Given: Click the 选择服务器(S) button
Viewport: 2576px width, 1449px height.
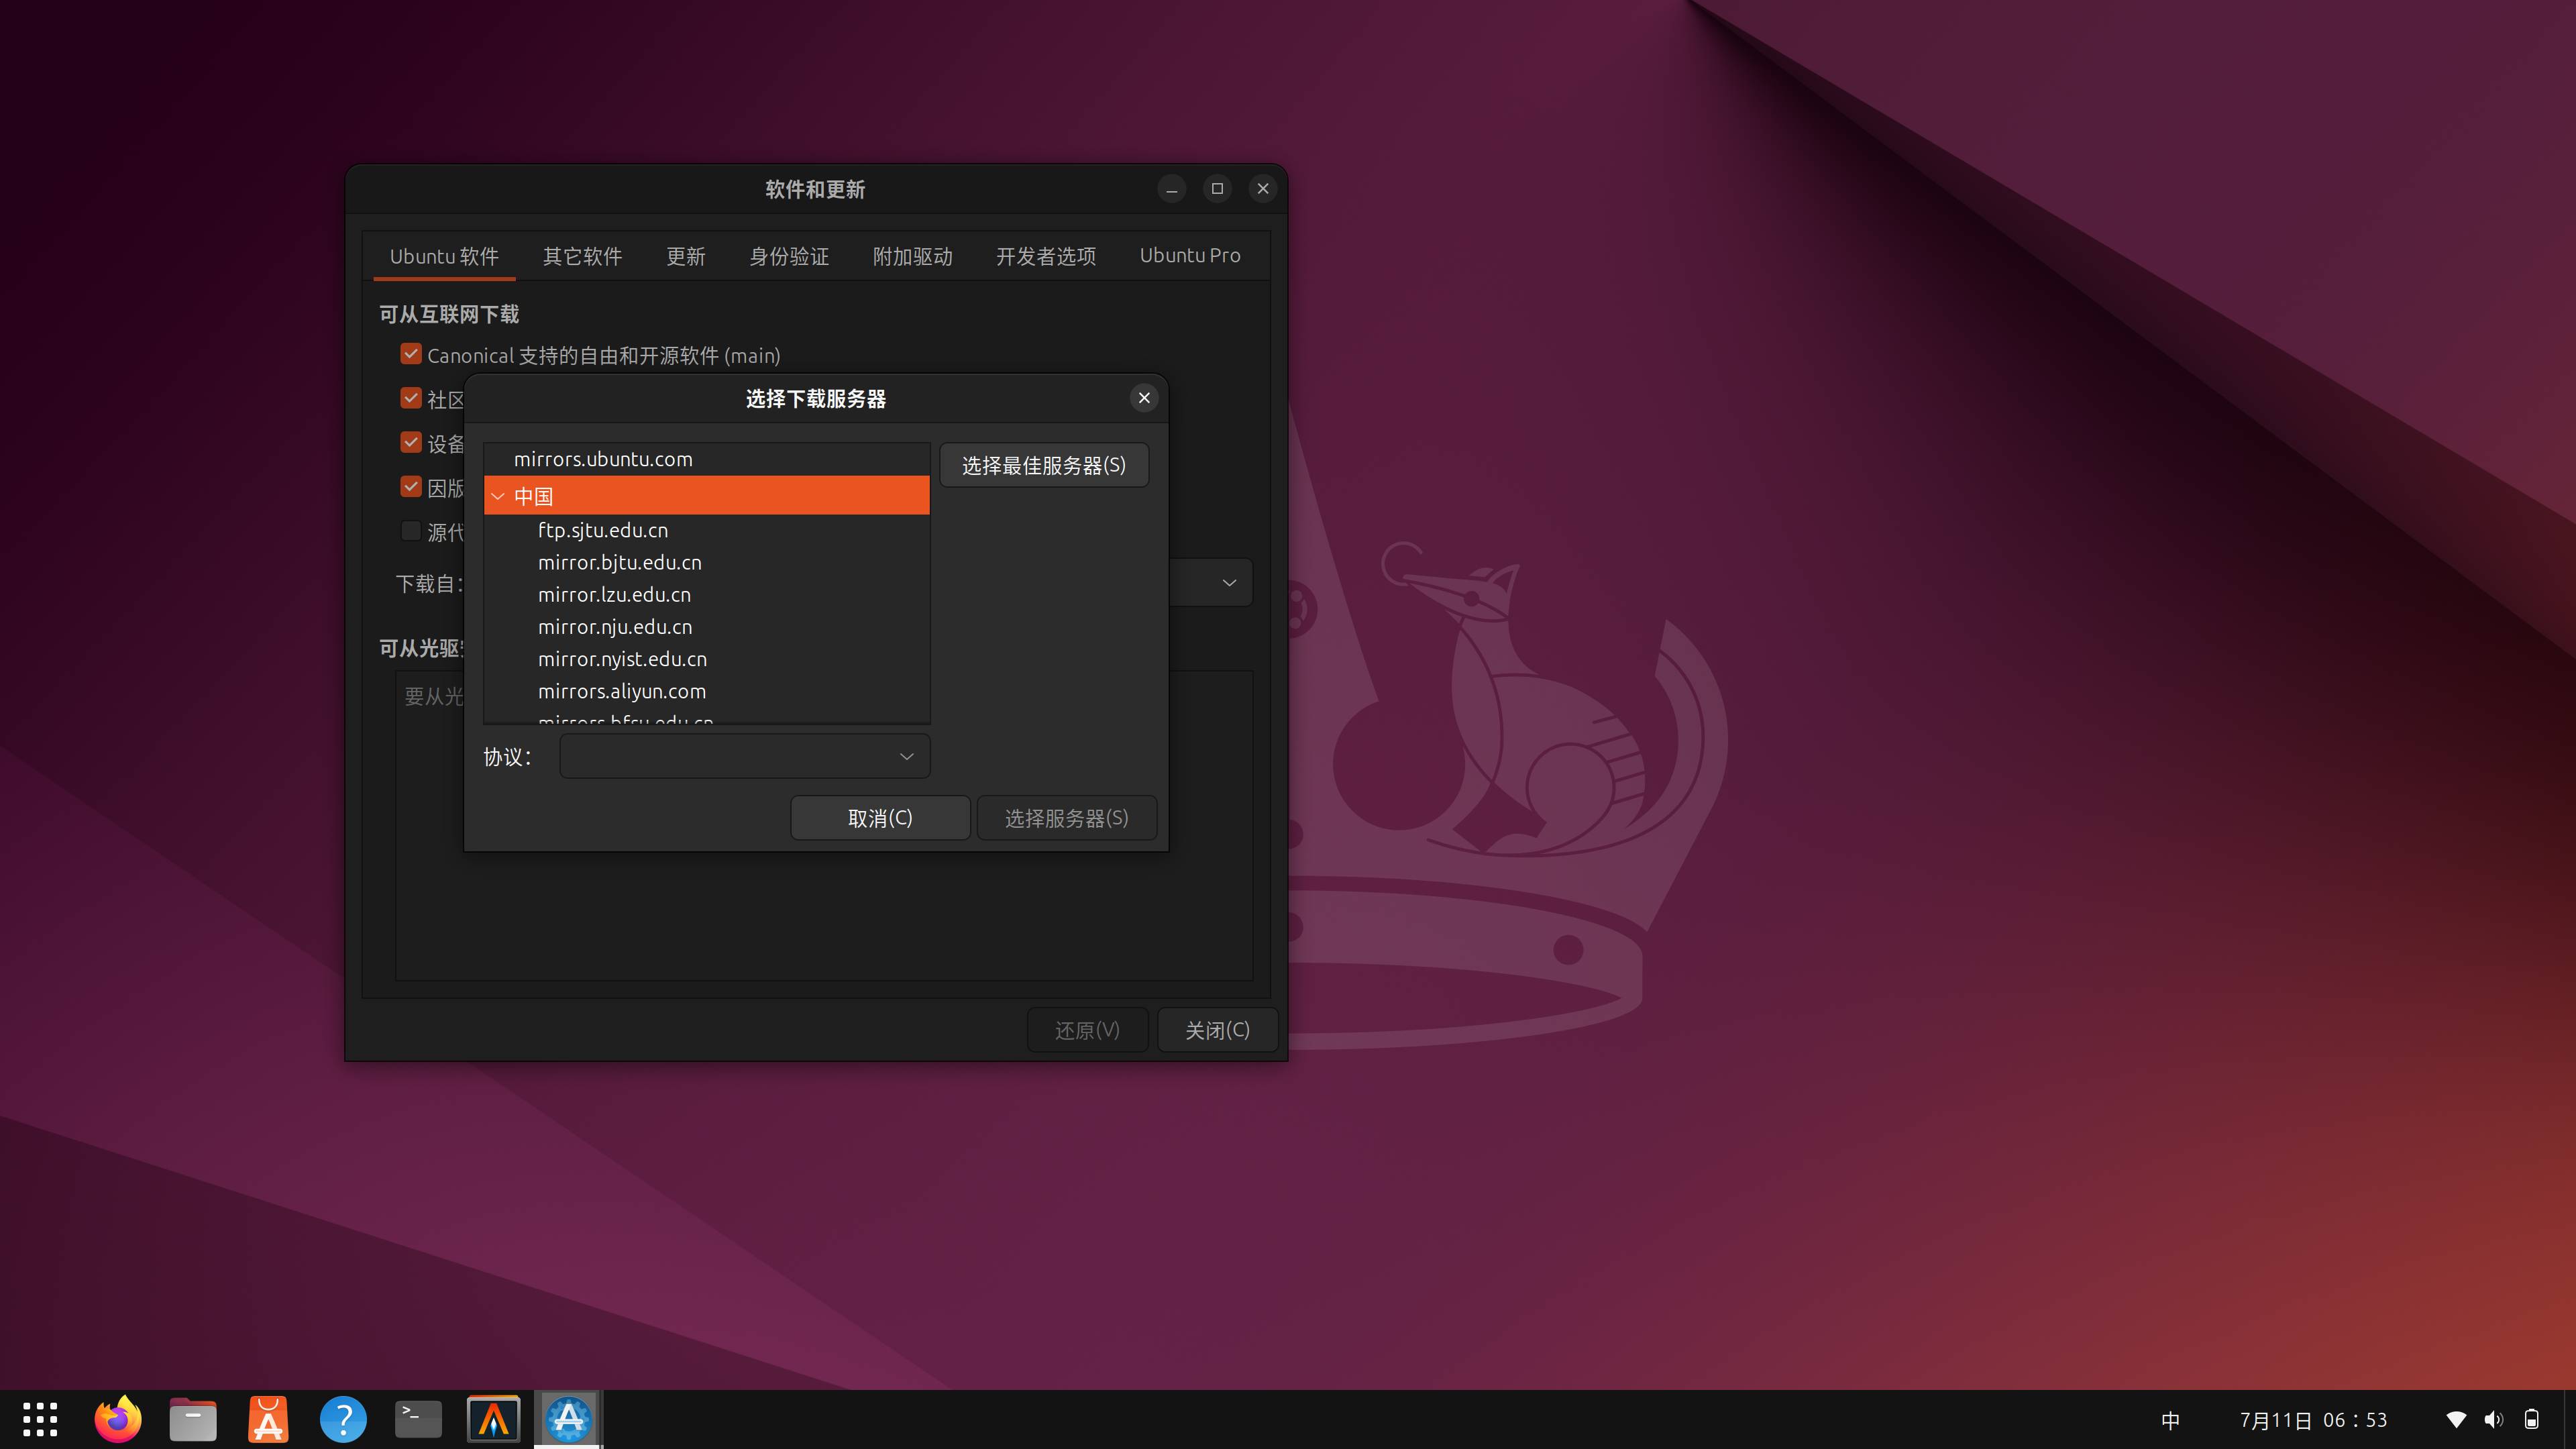Looking at the screenshot, I should click(1067, 818).
